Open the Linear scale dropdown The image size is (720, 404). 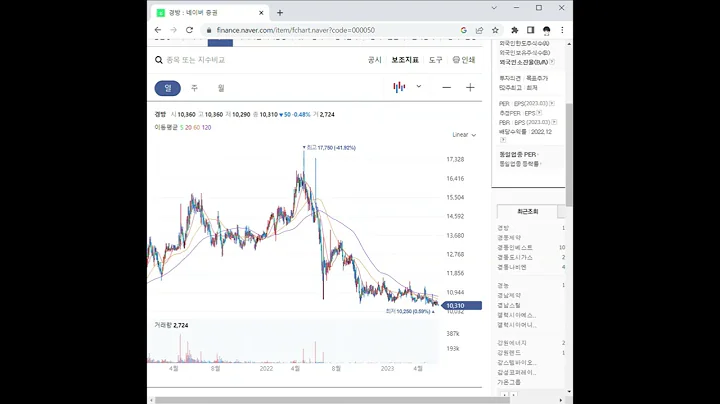pos(464,135)
